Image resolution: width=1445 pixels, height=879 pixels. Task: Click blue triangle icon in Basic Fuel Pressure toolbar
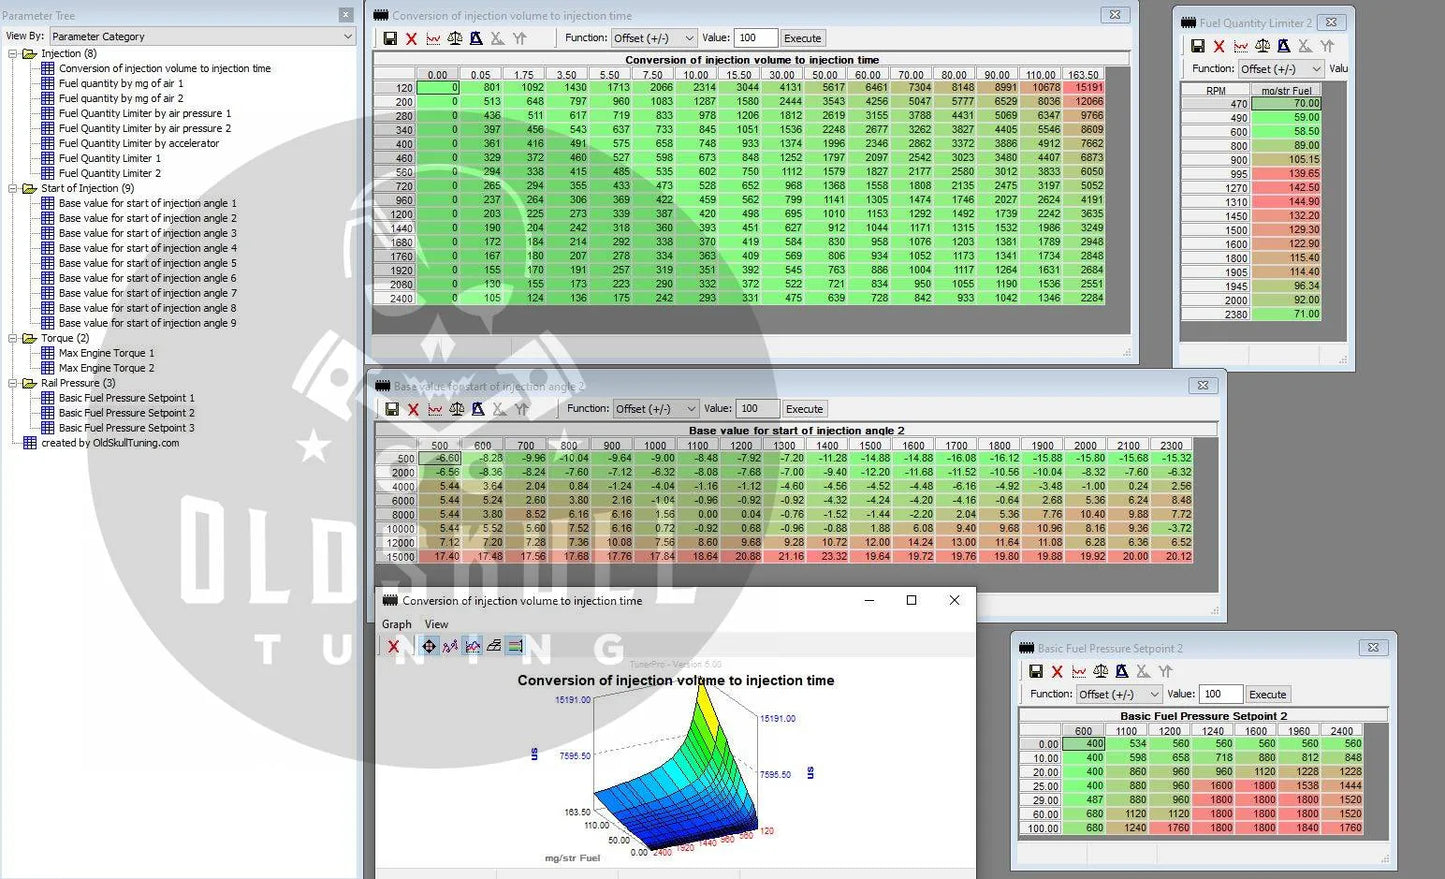tap(1122, 672)
